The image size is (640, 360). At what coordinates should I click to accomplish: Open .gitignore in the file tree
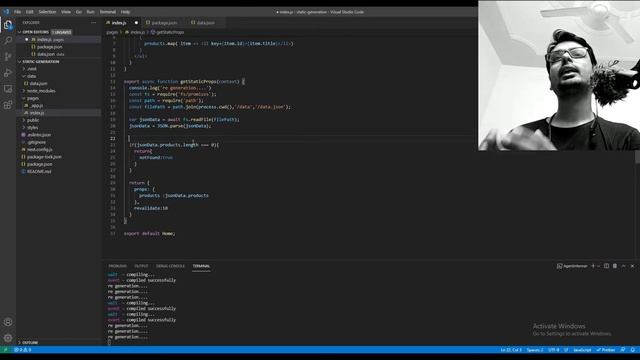36,142
